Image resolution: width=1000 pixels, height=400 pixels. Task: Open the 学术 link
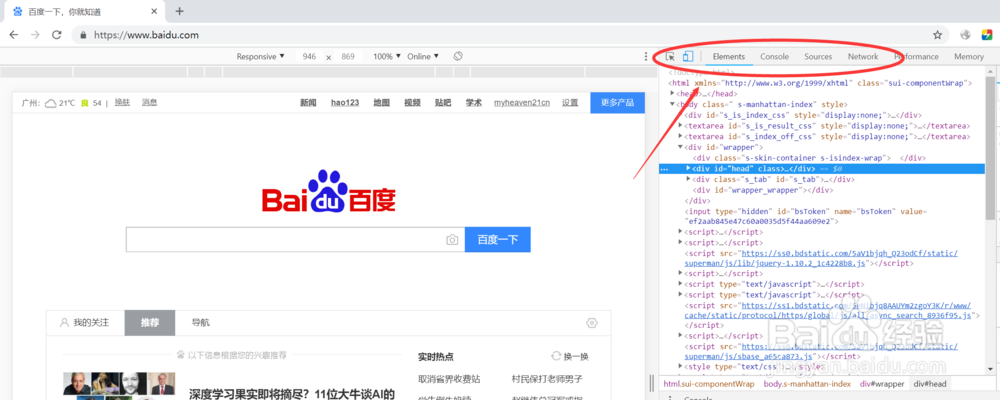(473, 103)
